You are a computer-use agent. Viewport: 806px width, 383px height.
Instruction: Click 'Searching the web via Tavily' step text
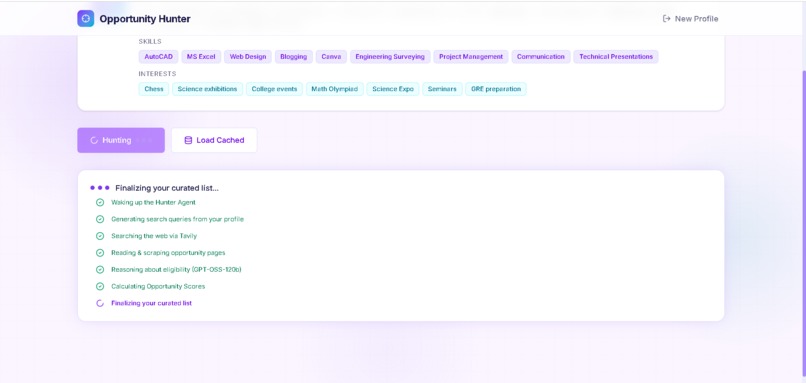click(154, 236)
